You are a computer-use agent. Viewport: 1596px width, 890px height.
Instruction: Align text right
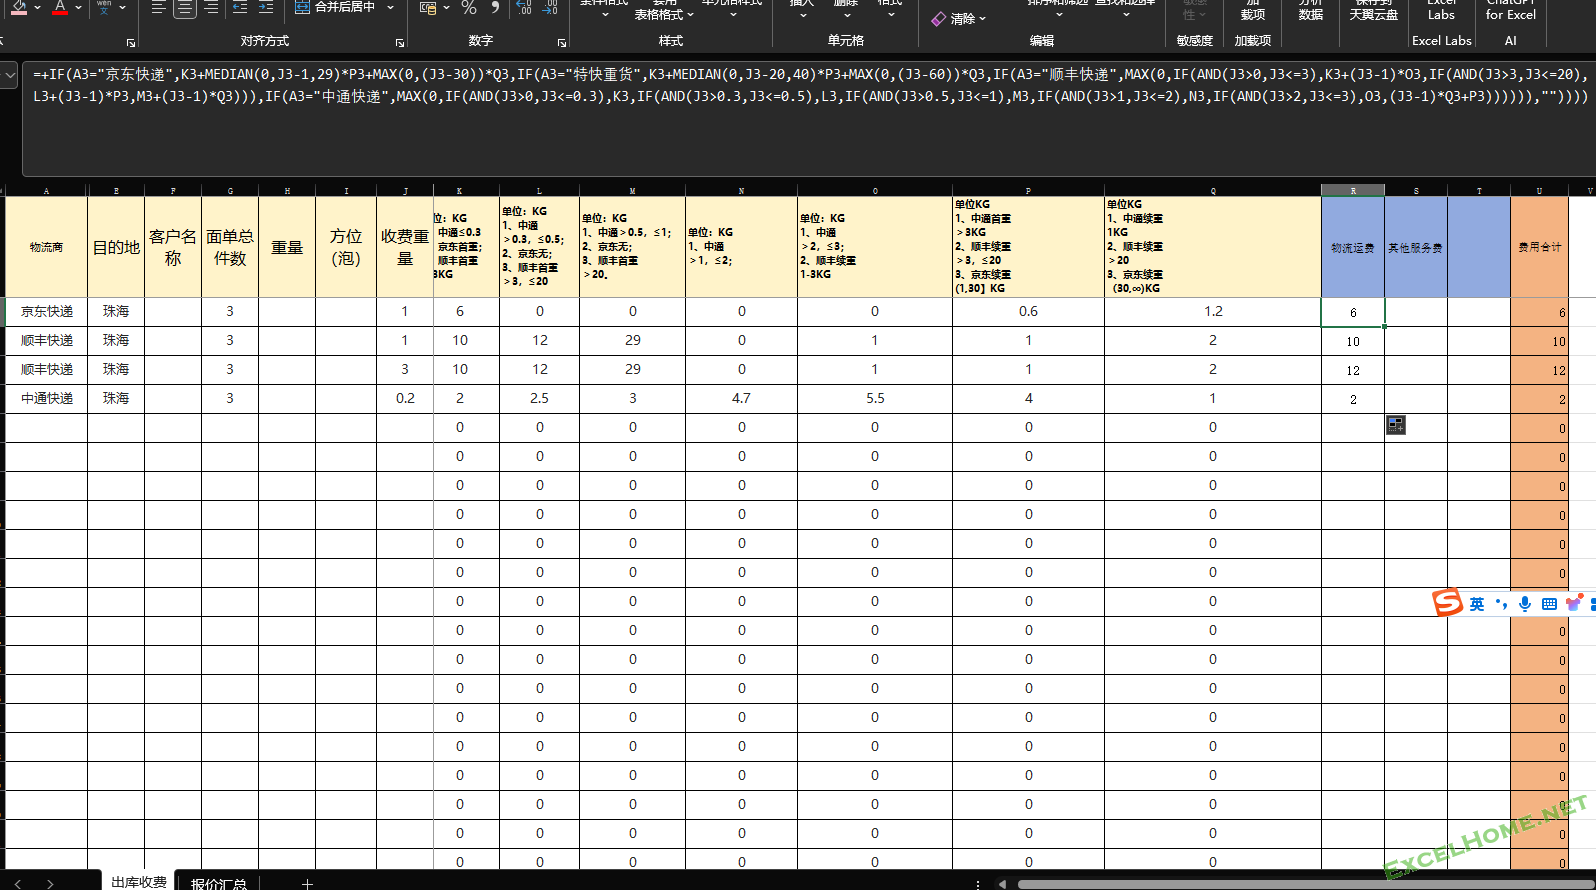click(x=211, y=7)
